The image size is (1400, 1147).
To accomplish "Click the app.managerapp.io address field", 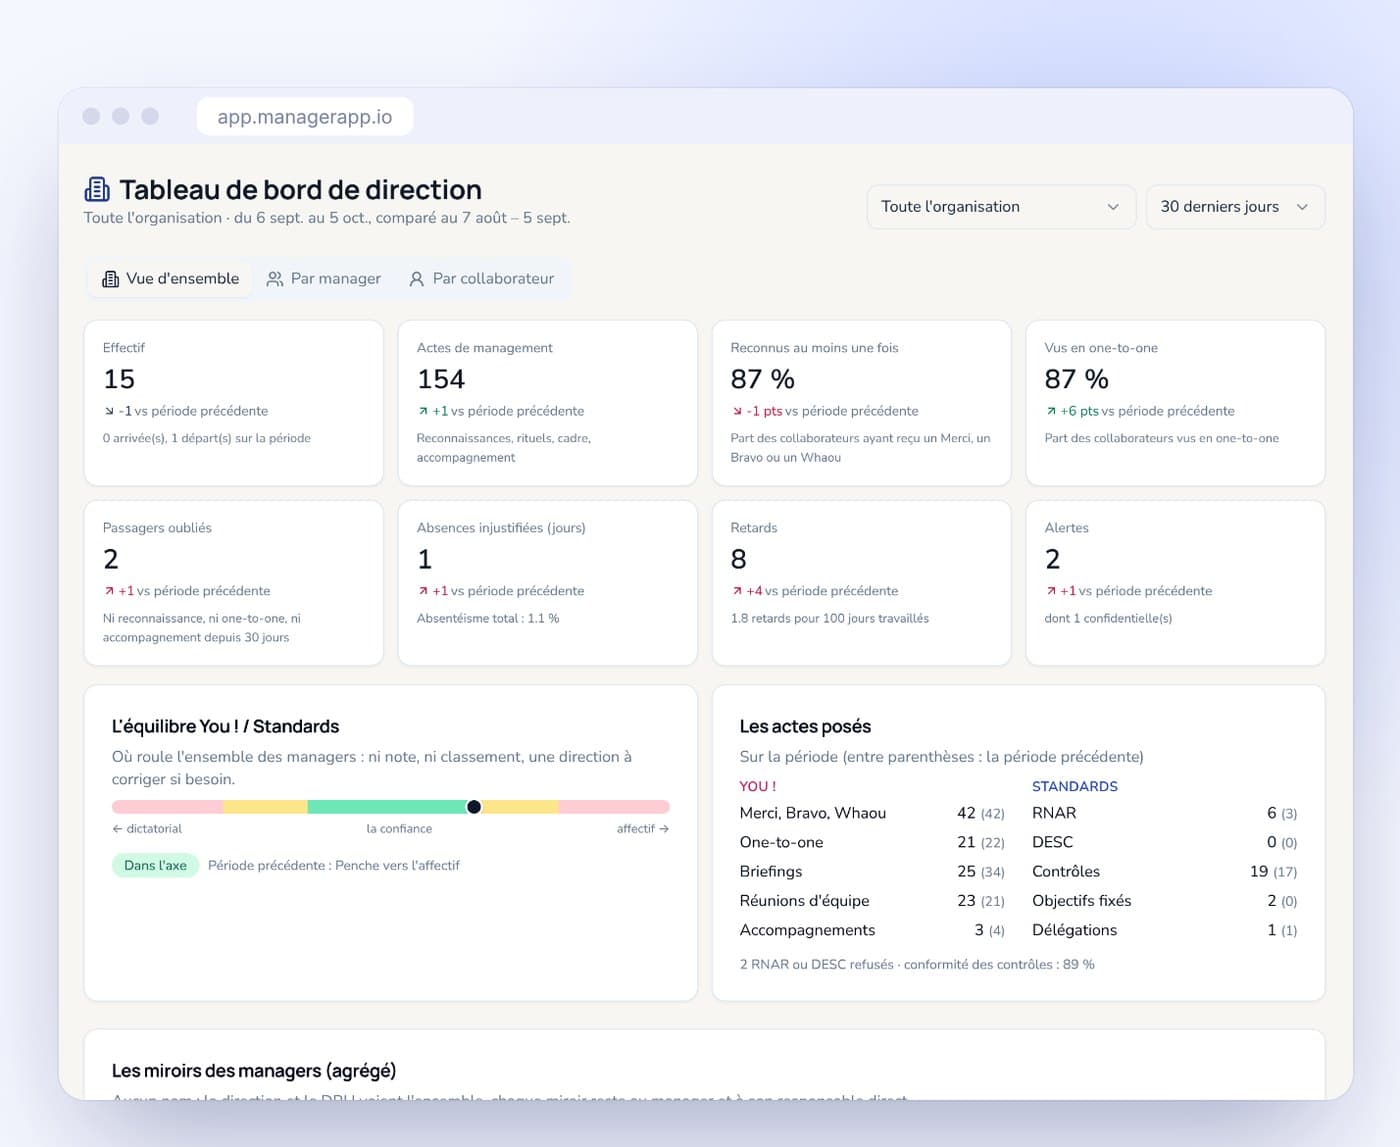I will 305,117.
